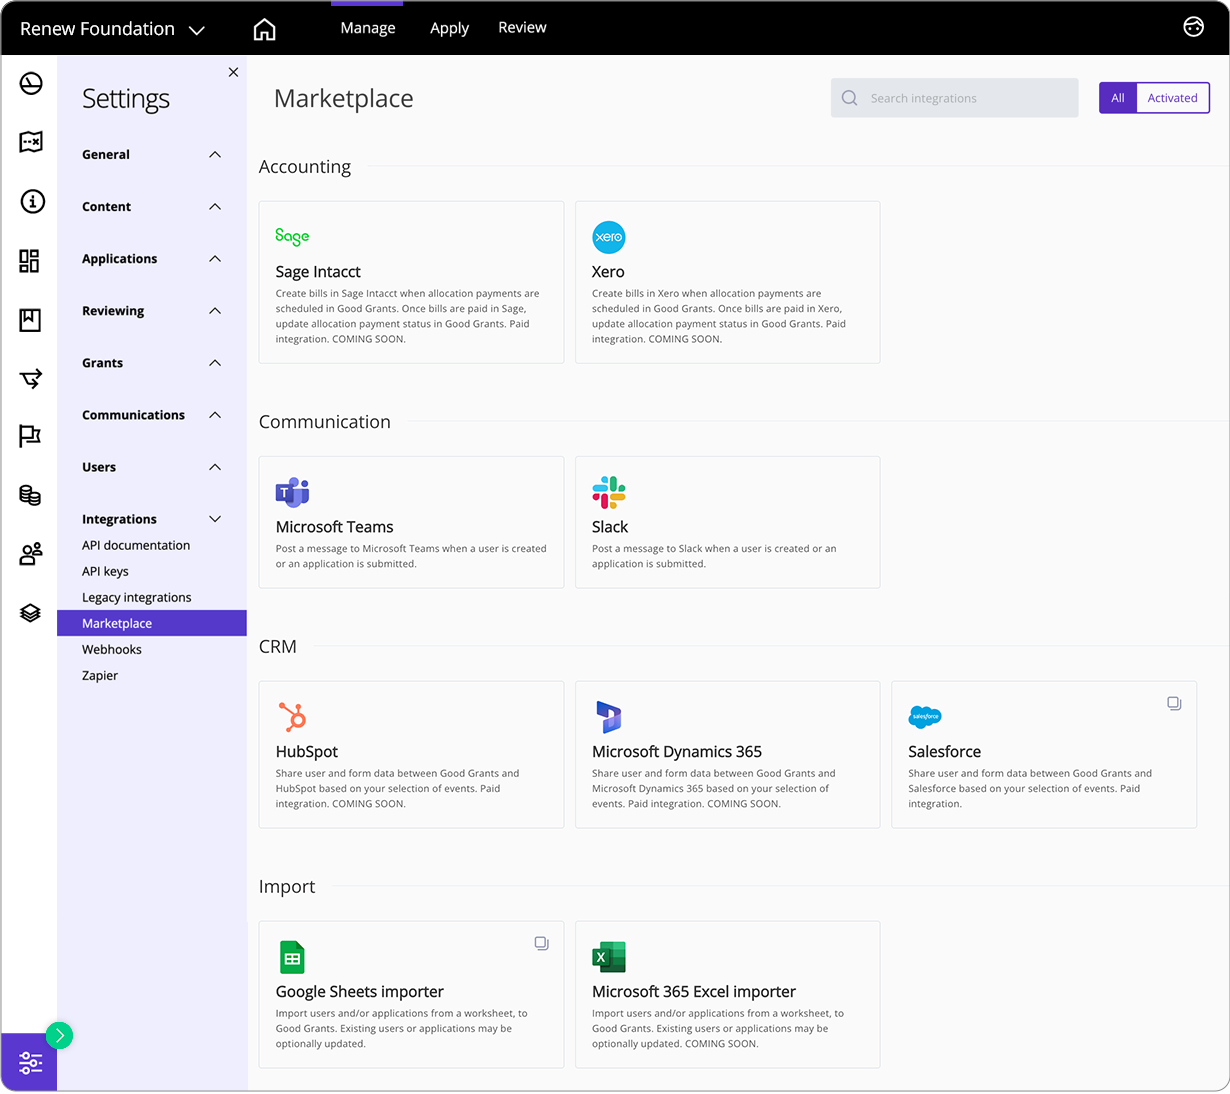Collapse the Integrations section chevron
The width and height of the screenshot is (1230, 1094).
pyautogui.click(x=214, y=518)
